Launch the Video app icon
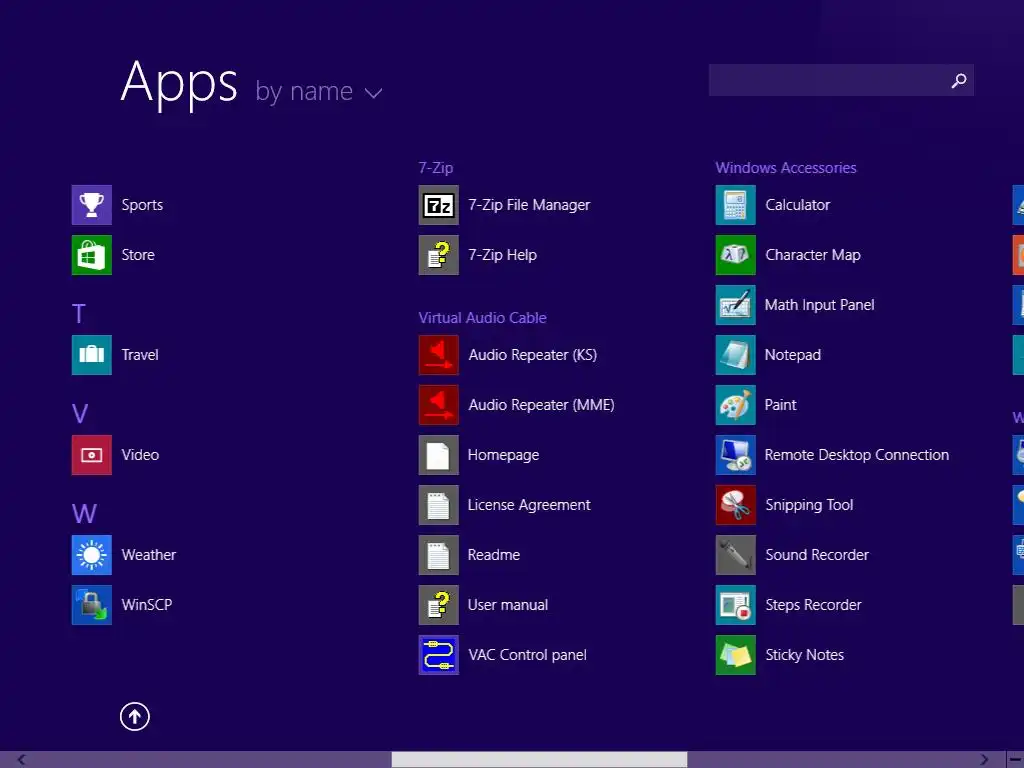This screenshot has height=768, width=1024. [x=91, y=455]
